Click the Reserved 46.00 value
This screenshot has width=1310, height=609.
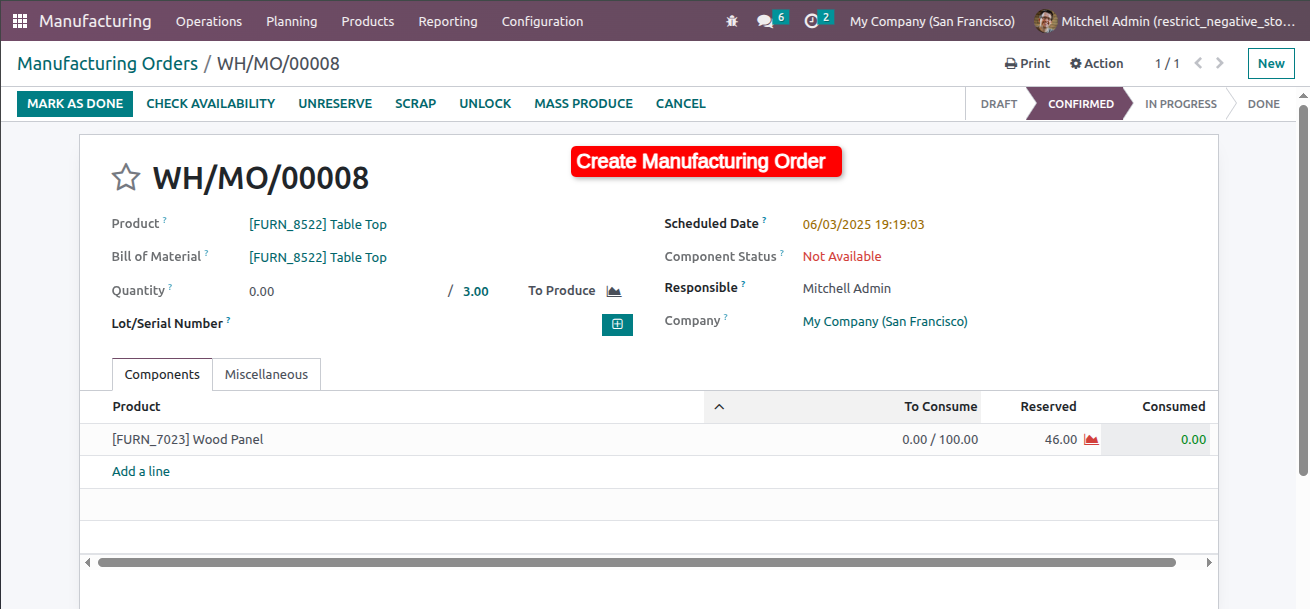pyautogui.click(x=1061, y=439)
